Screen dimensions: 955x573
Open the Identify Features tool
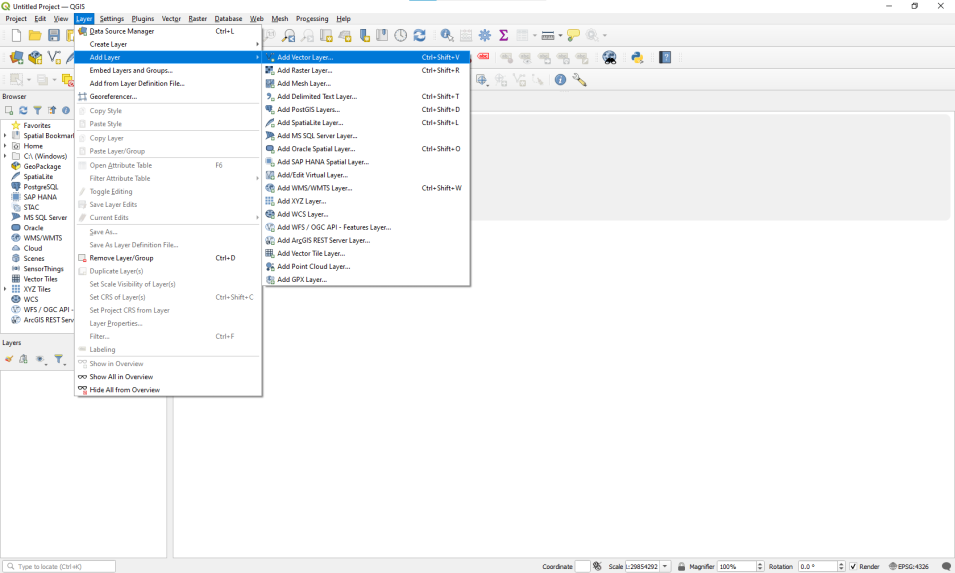click(447, 35)
